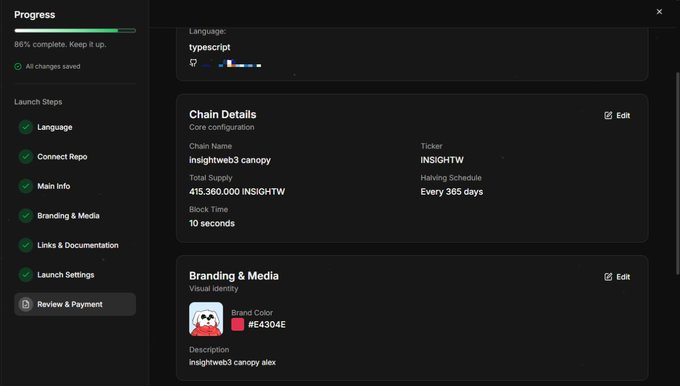
Task: Click the total supply '415.360.000 INSIGHTW'
Action: [237, 192]
